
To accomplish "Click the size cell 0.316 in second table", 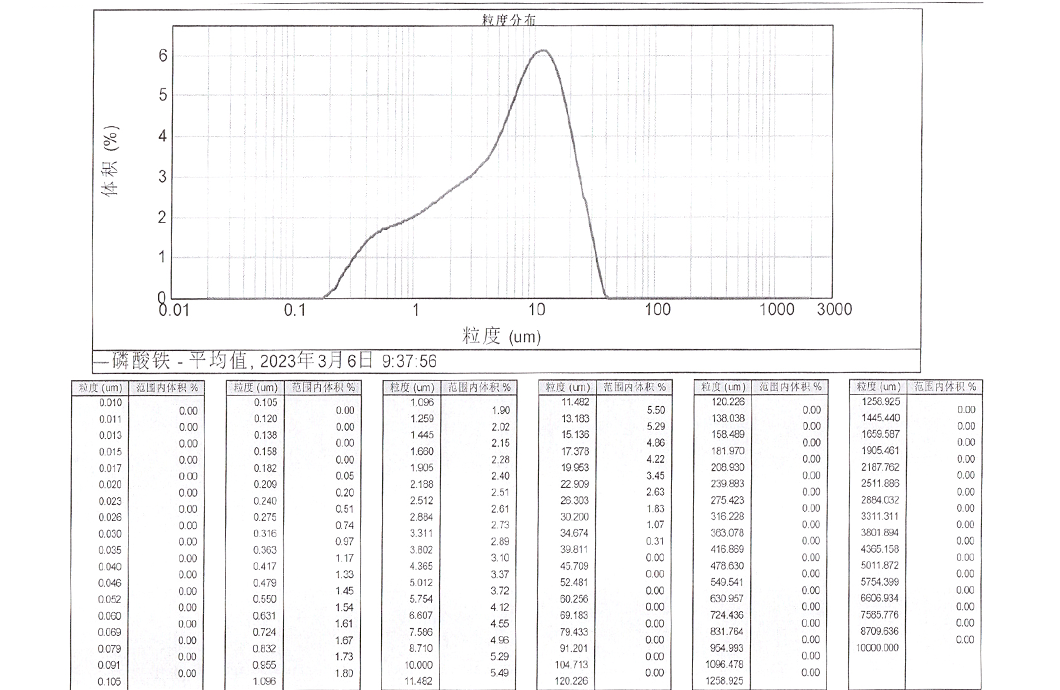I will pos(264,533).
